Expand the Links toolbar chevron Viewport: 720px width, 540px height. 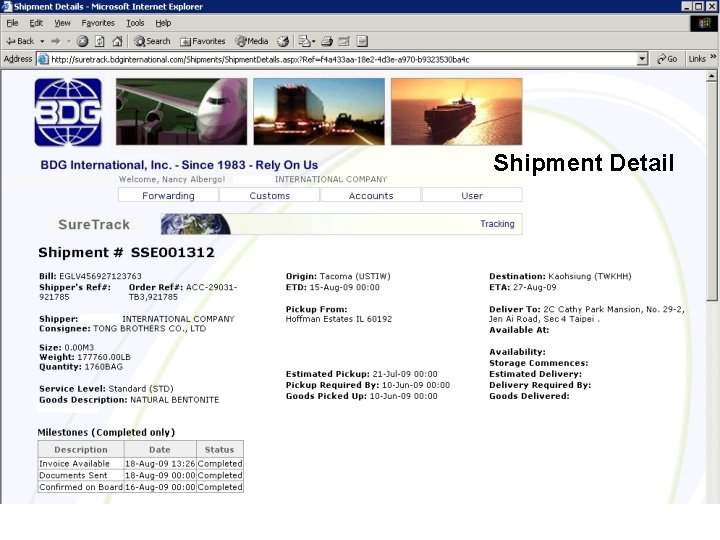coord(713,57)
